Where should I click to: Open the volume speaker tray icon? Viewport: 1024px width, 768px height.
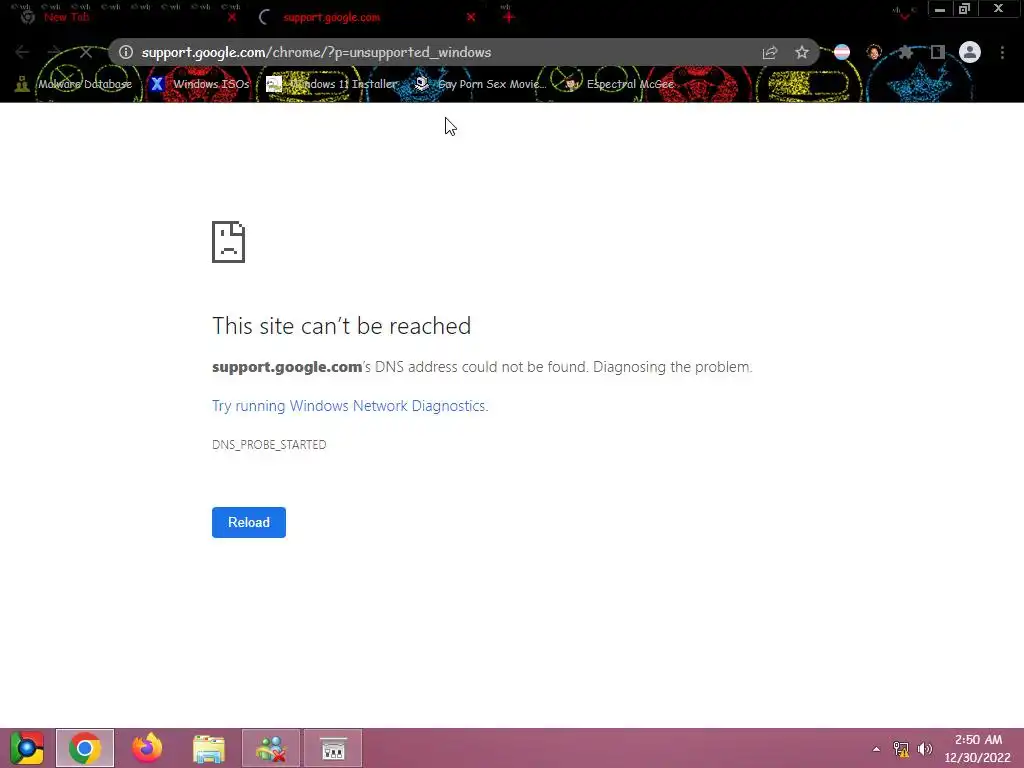coord(925,749)
